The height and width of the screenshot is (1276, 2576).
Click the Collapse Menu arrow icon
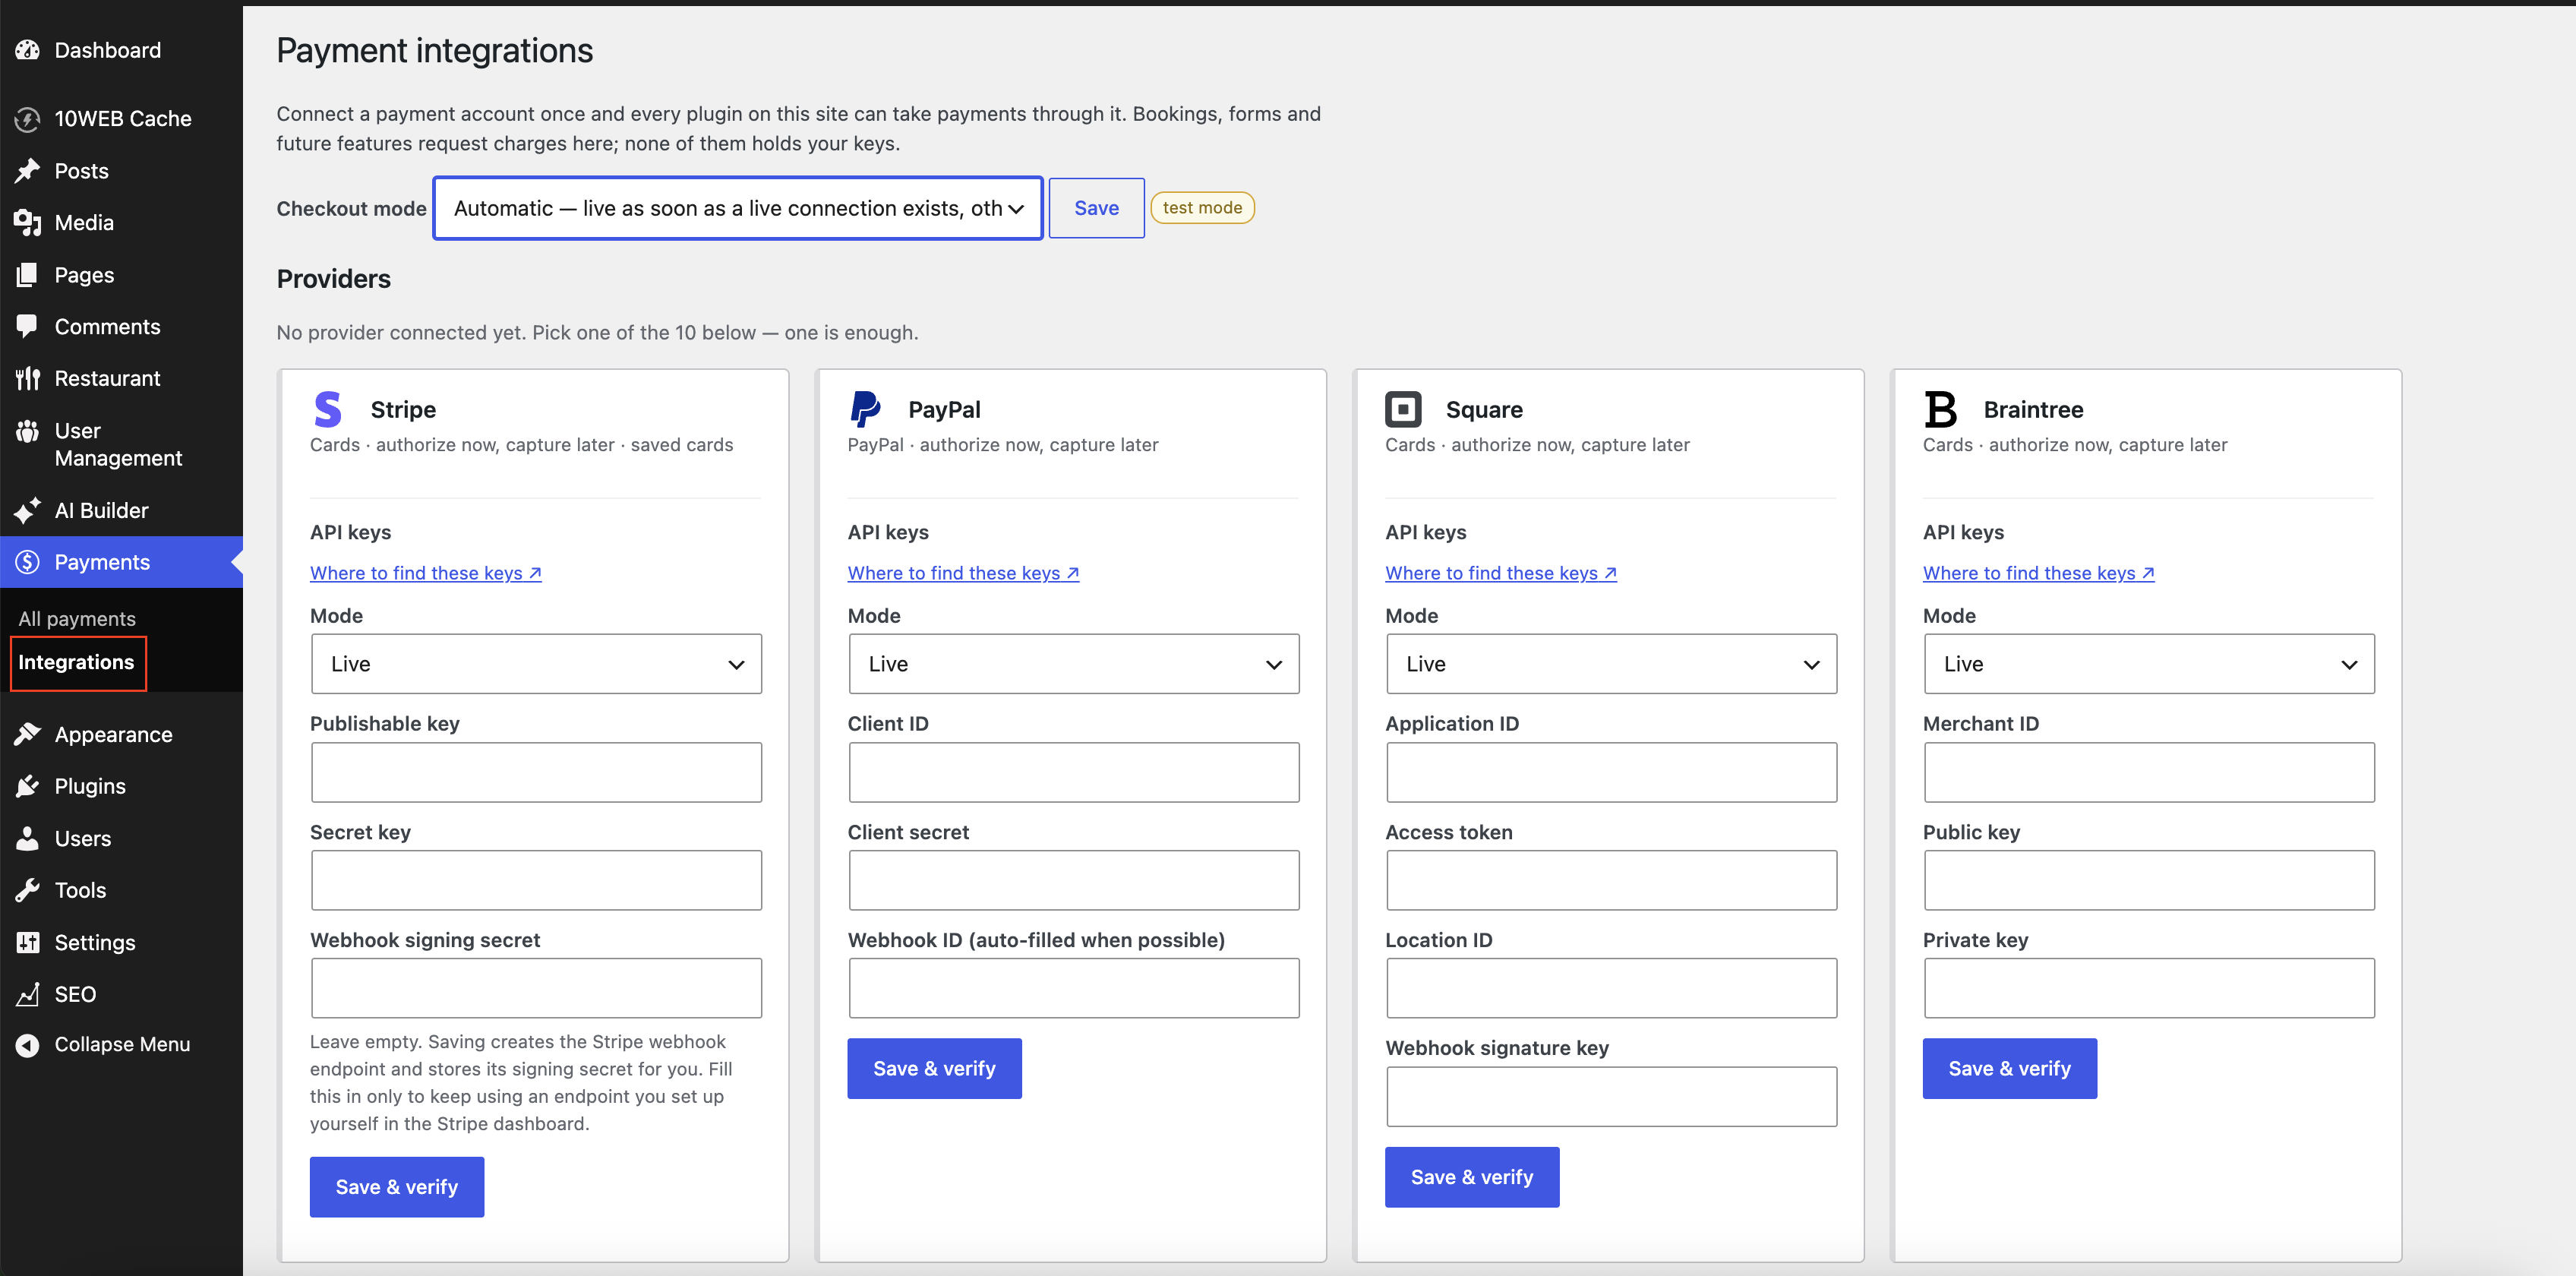point(28,1045)
